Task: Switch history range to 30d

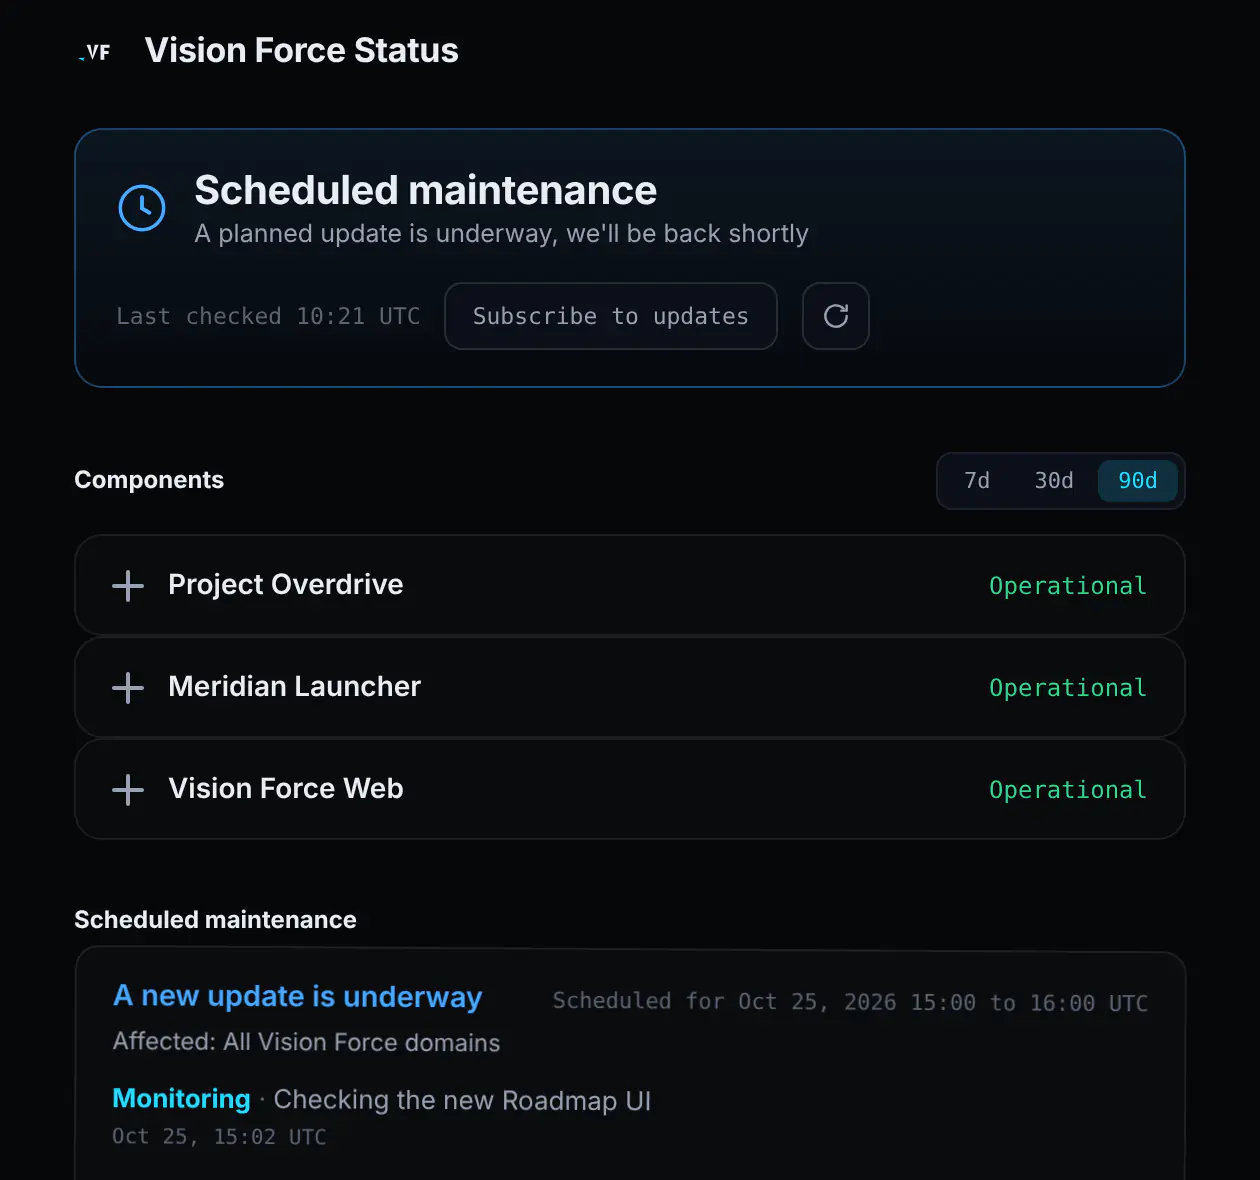Action: tap(1054, 481)
